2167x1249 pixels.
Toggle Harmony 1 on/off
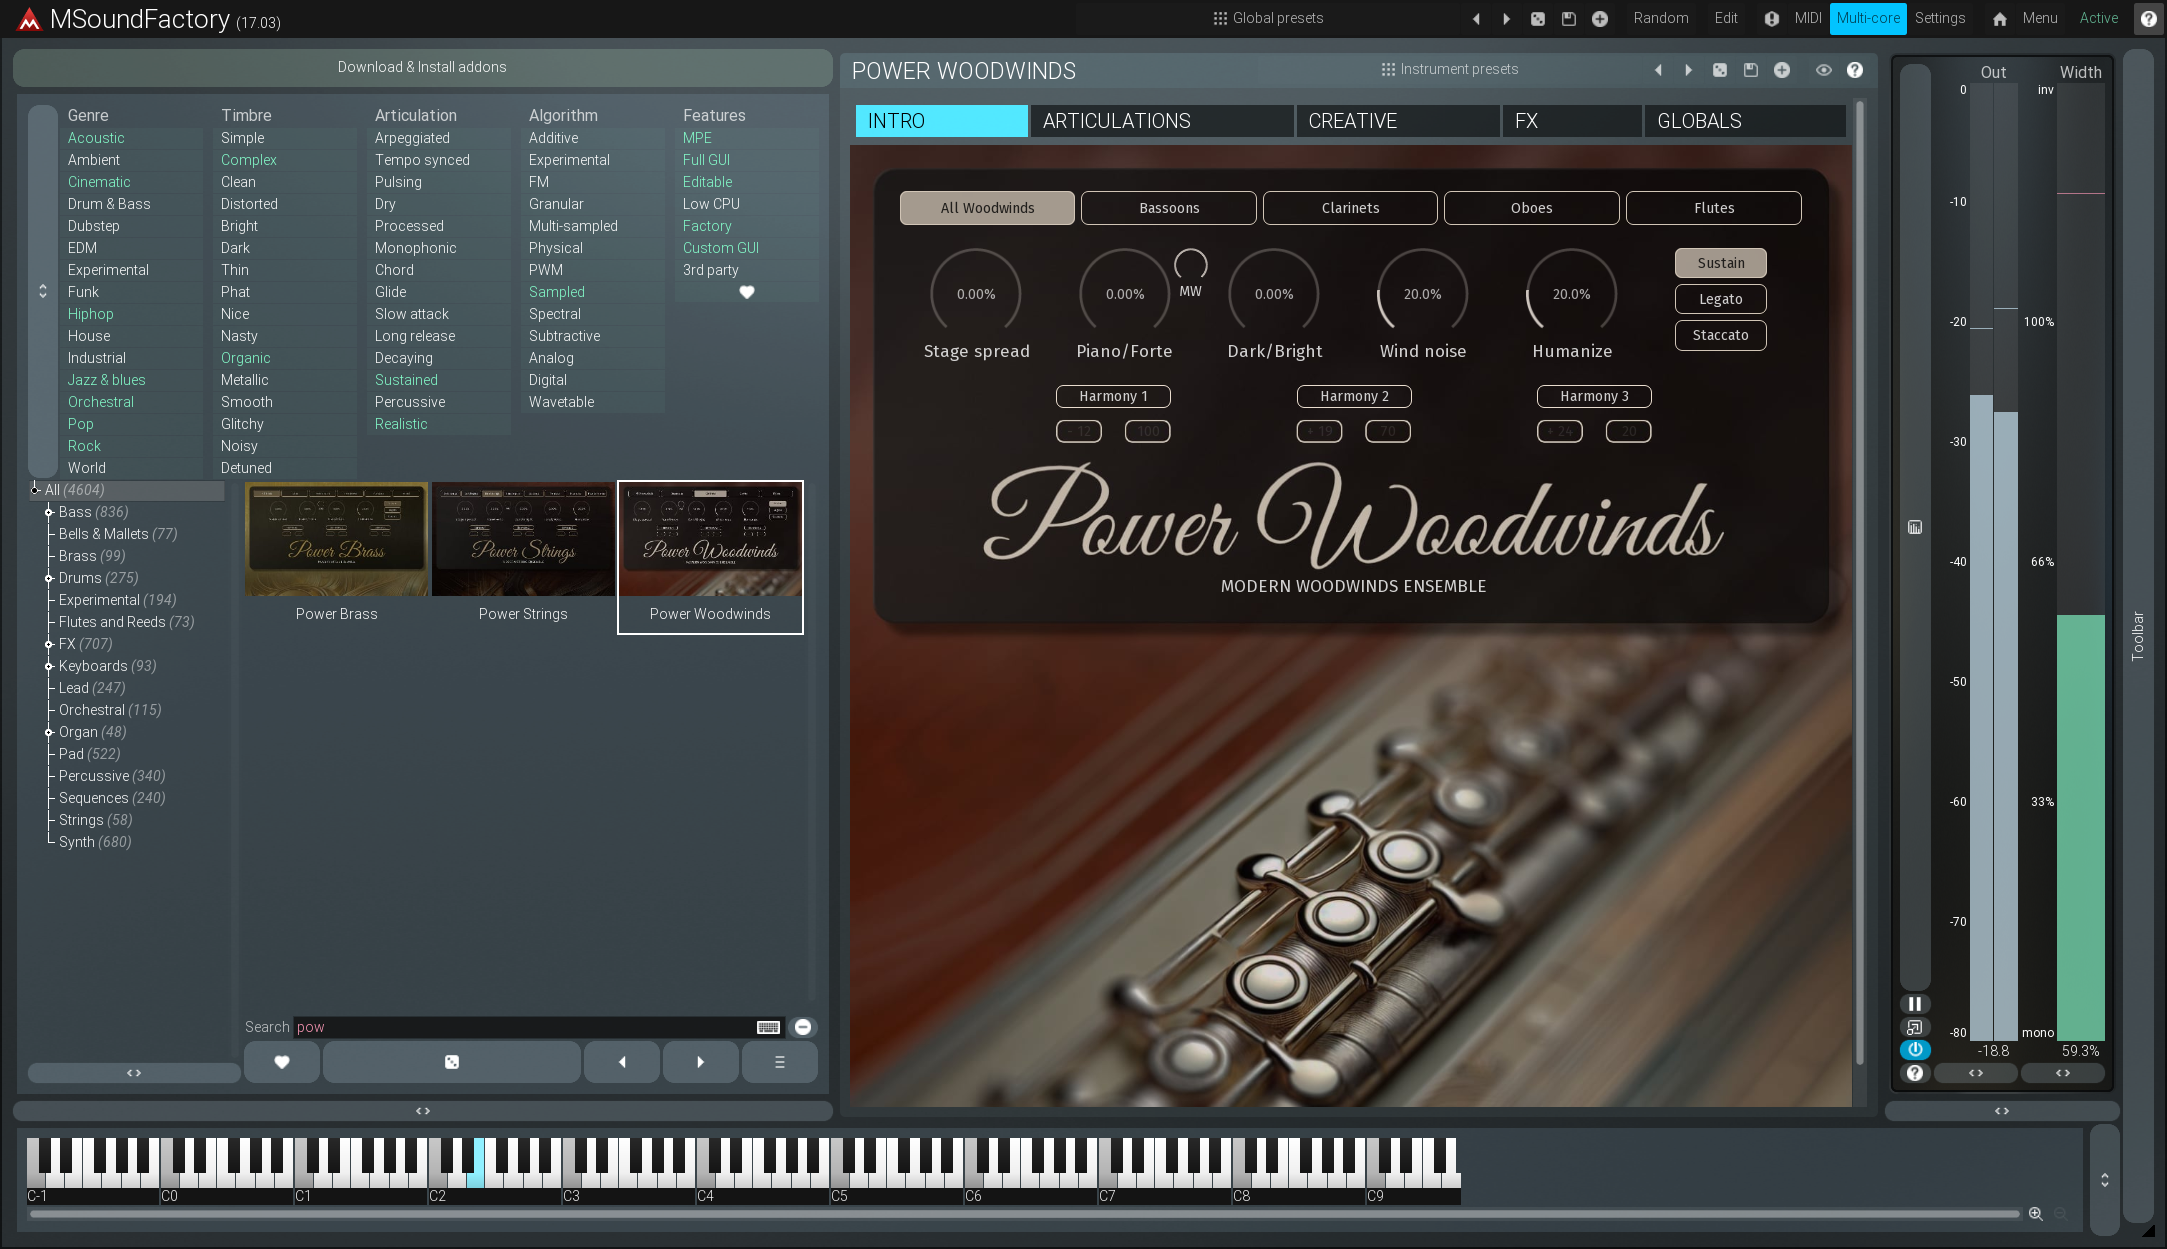[1115, 396]
